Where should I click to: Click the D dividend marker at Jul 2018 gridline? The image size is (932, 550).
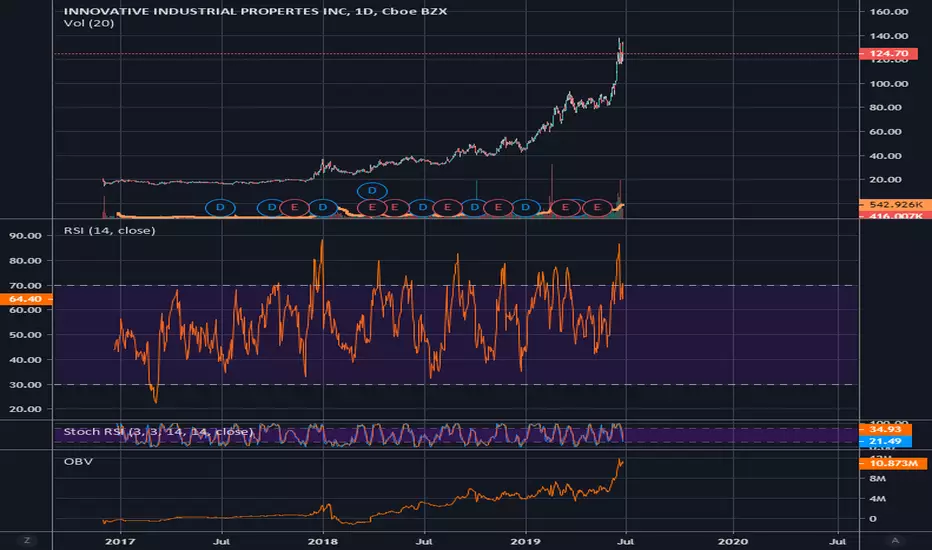point(423,208)
